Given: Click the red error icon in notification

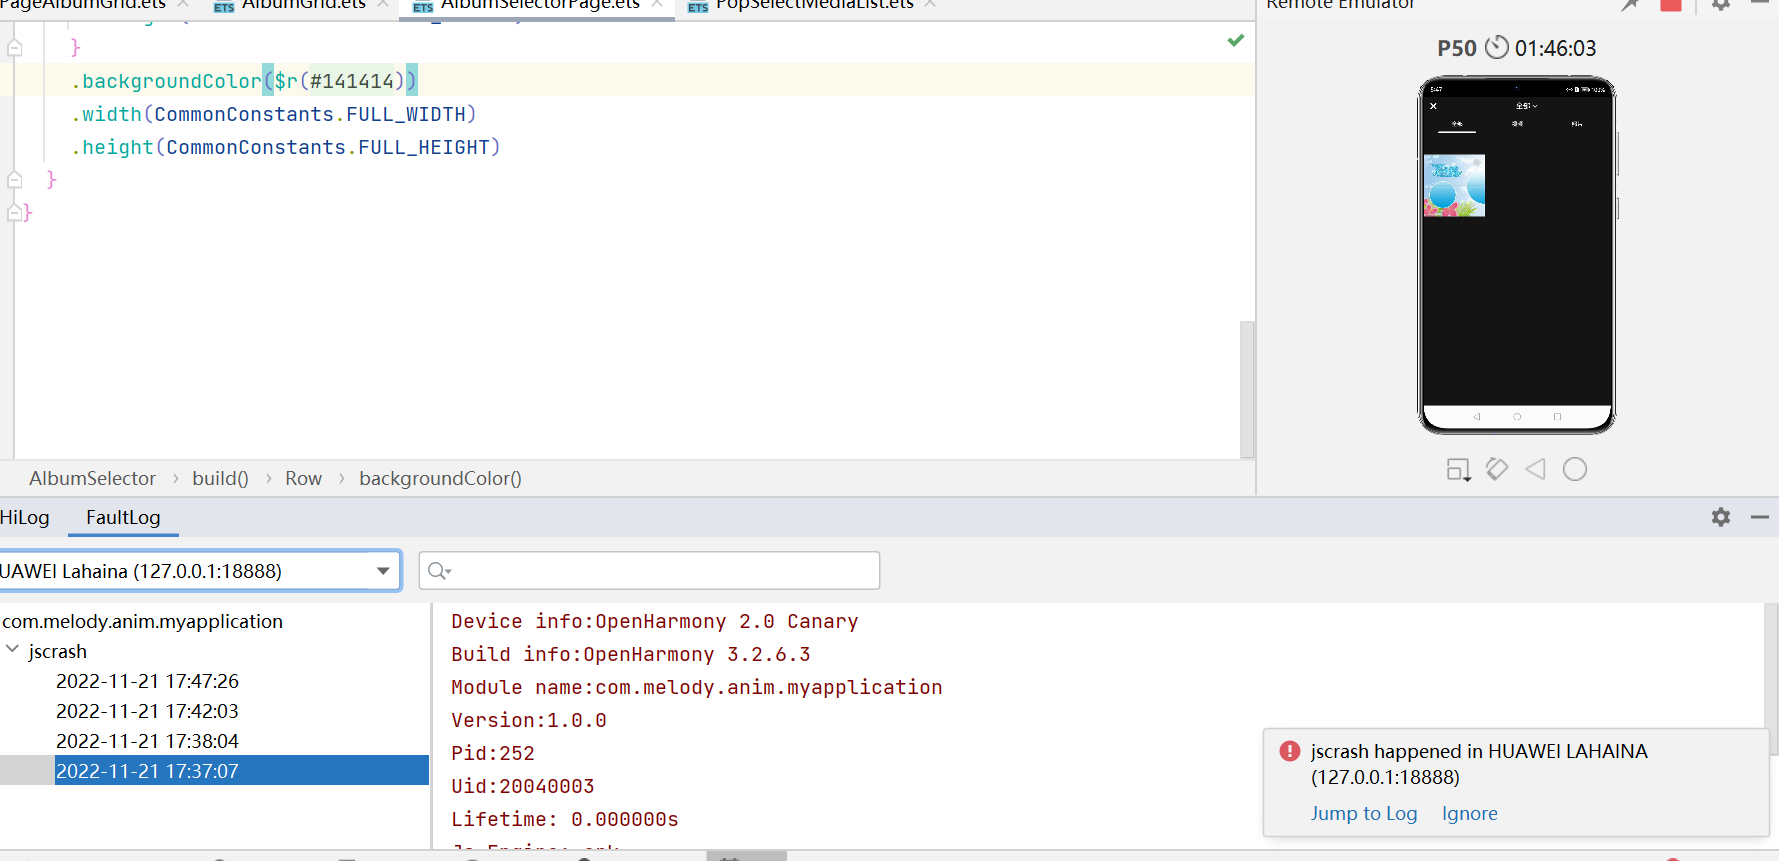Looking at the screenshot, I should click(x=1290, y=751).
